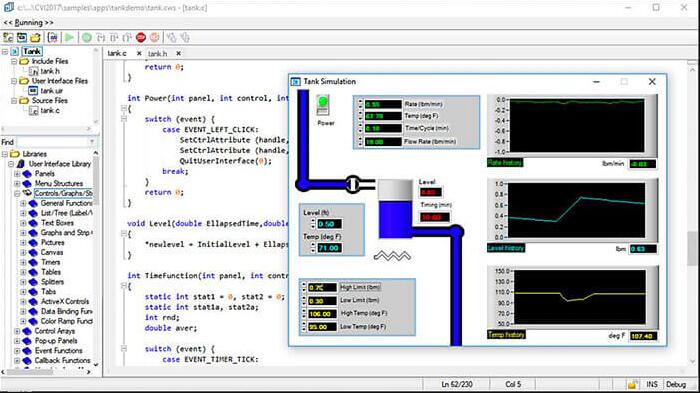Click the Temp (deg F) 71.00 stepper arrows
Image resolution: width=700 pixels, height=393 pixels.
[x=313, y=247]
